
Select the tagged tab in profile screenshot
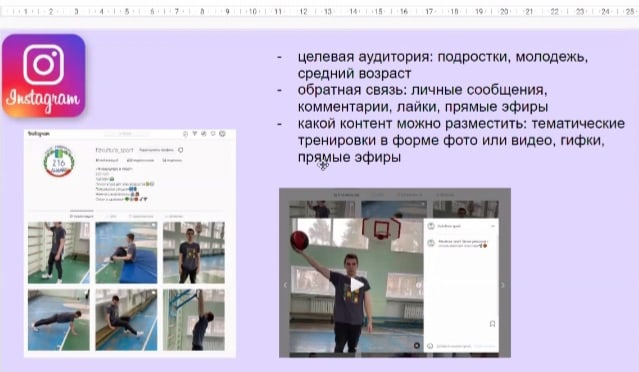tap(174, 216)
